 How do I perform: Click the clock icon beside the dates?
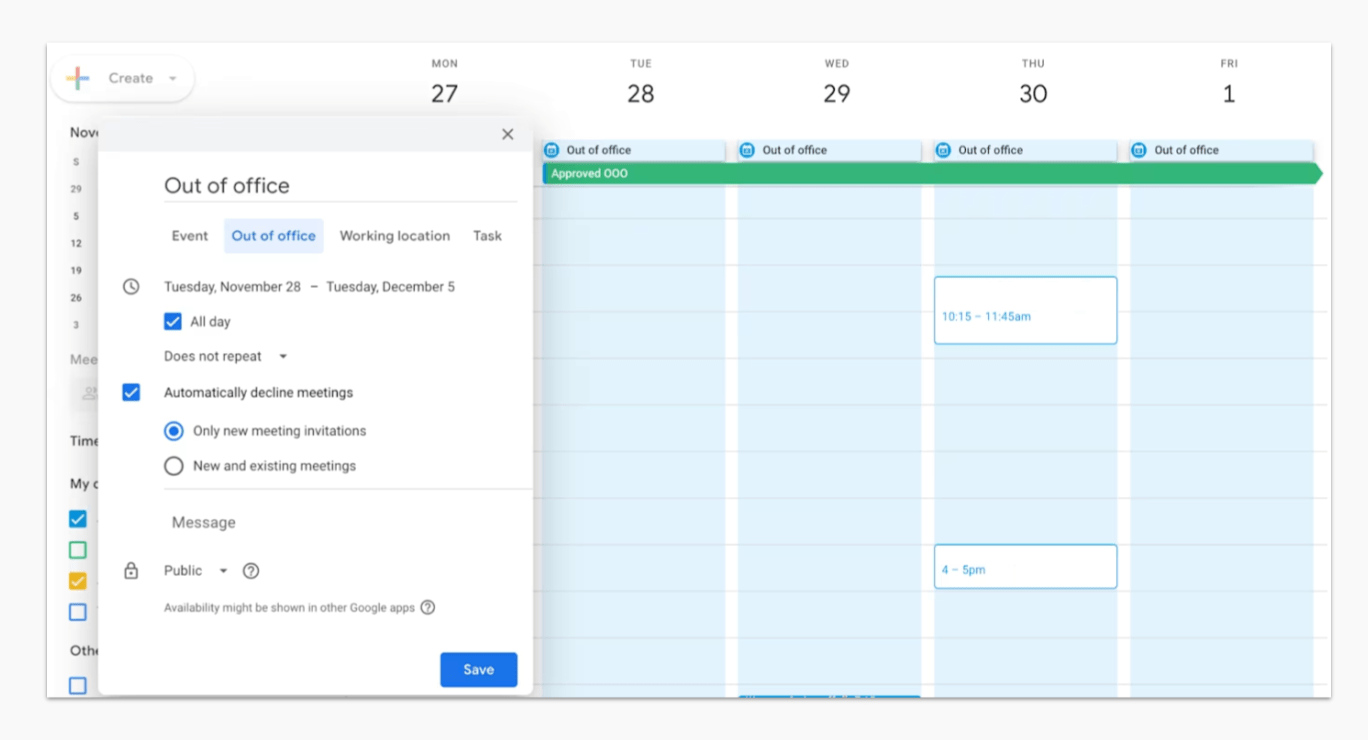pyautogui.click(x=131, y=287)
